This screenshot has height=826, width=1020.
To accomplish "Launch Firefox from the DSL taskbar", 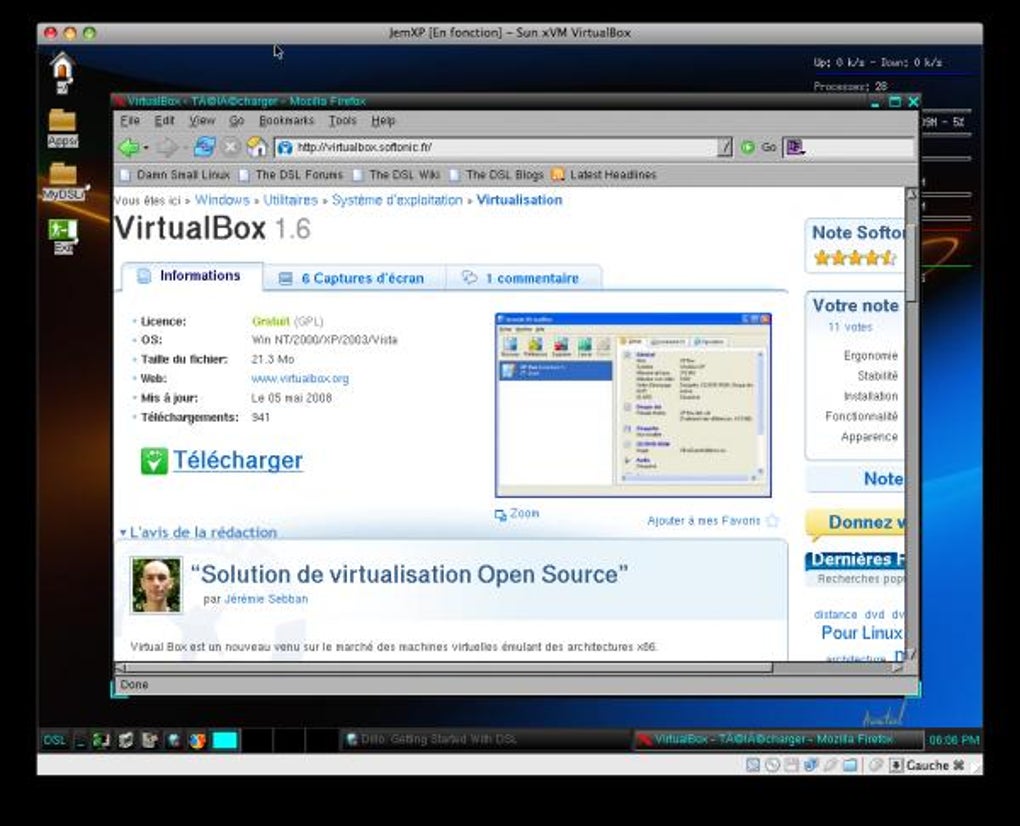I will pos(197,740).
